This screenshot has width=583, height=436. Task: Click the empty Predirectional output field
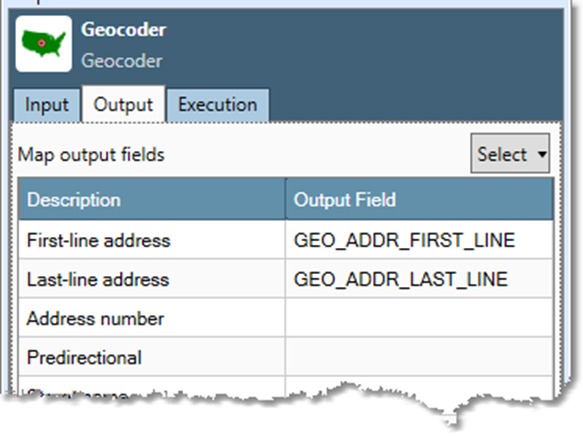tap(419, 357)
